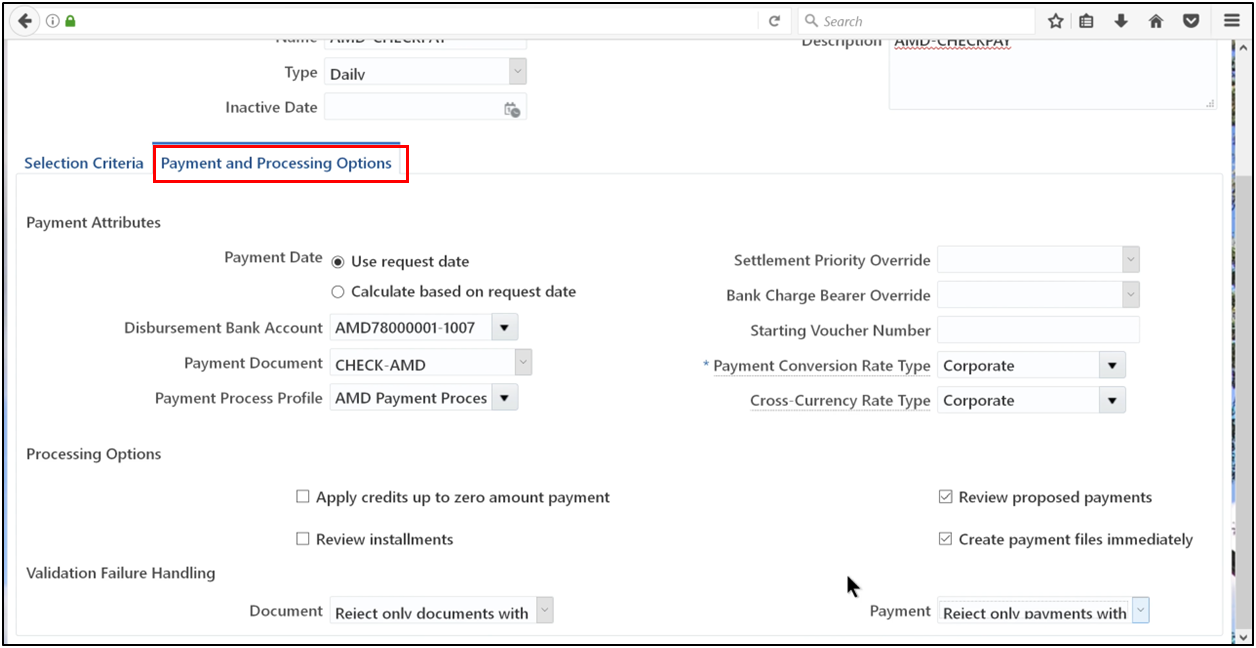This screenshot has width=1256, height=648.
Task: Enable Apply credits up to zero amount payment
Action: tap(303, 496)
